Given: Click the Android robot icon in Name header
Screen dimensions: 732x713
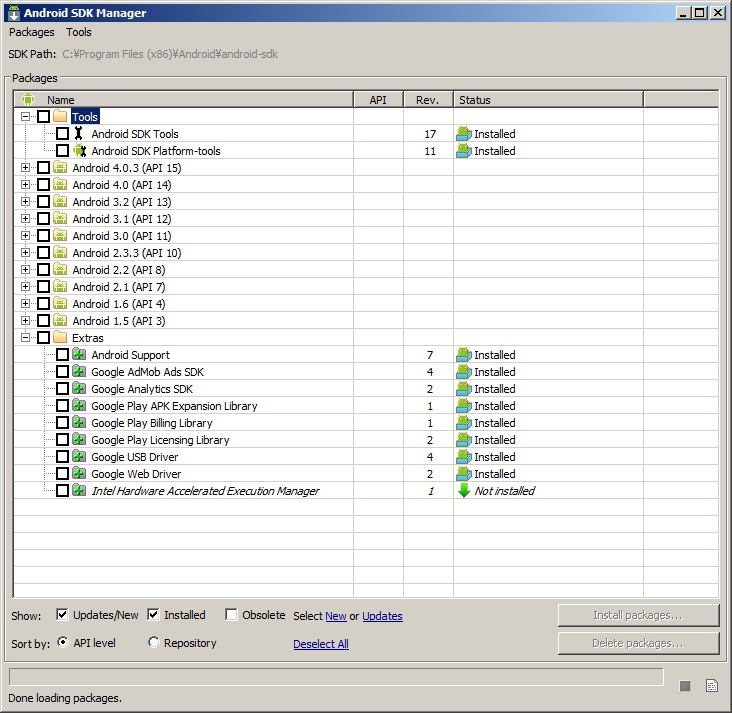Looking at the screenshot, I should point(28,99).
